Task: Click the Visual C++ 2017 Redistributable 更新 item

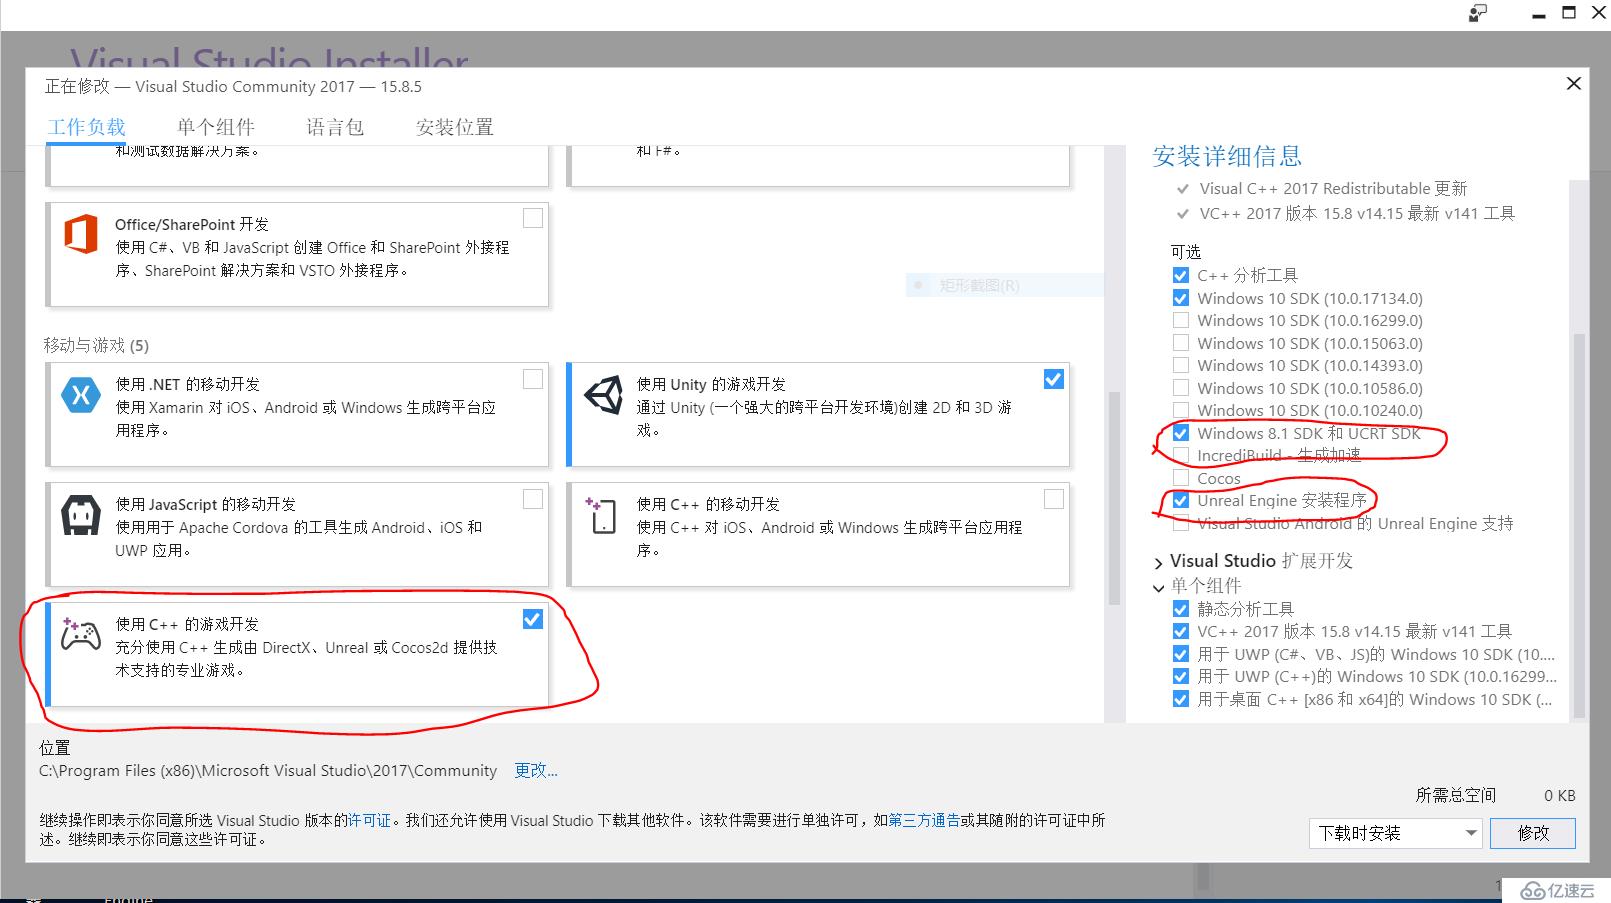Action: pyautogui.click(x=1333, y=188)
